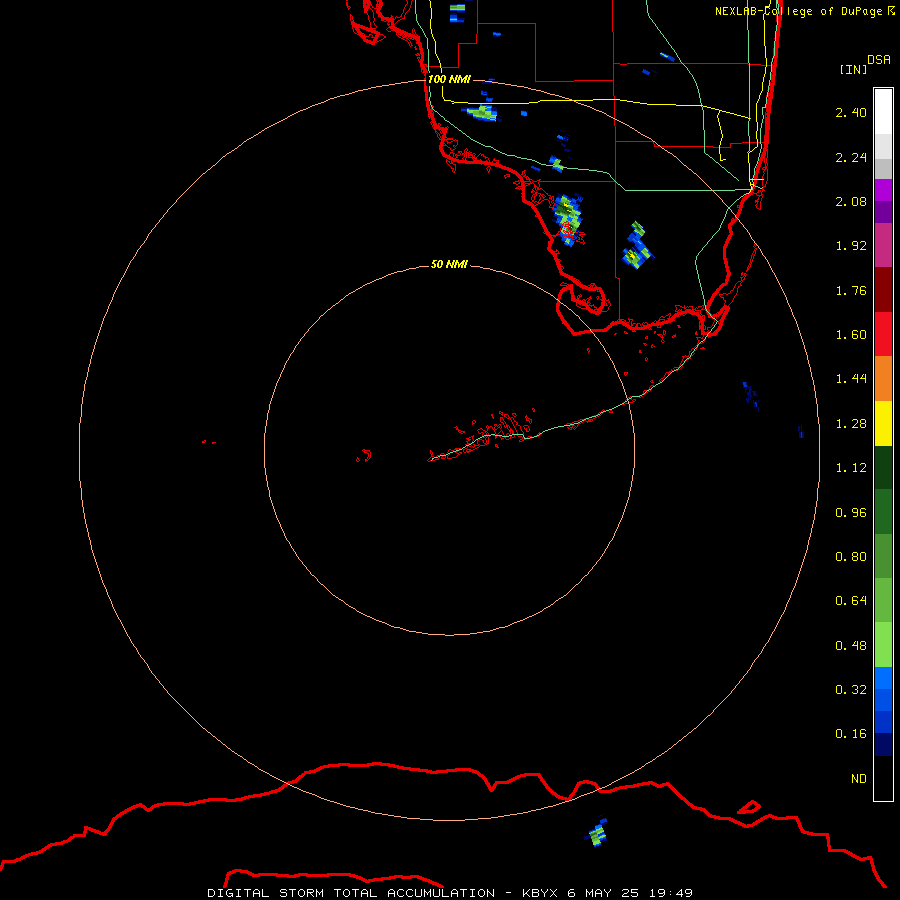
Task: Pick the white swatch atop the color scale
Action: point(883,112)
